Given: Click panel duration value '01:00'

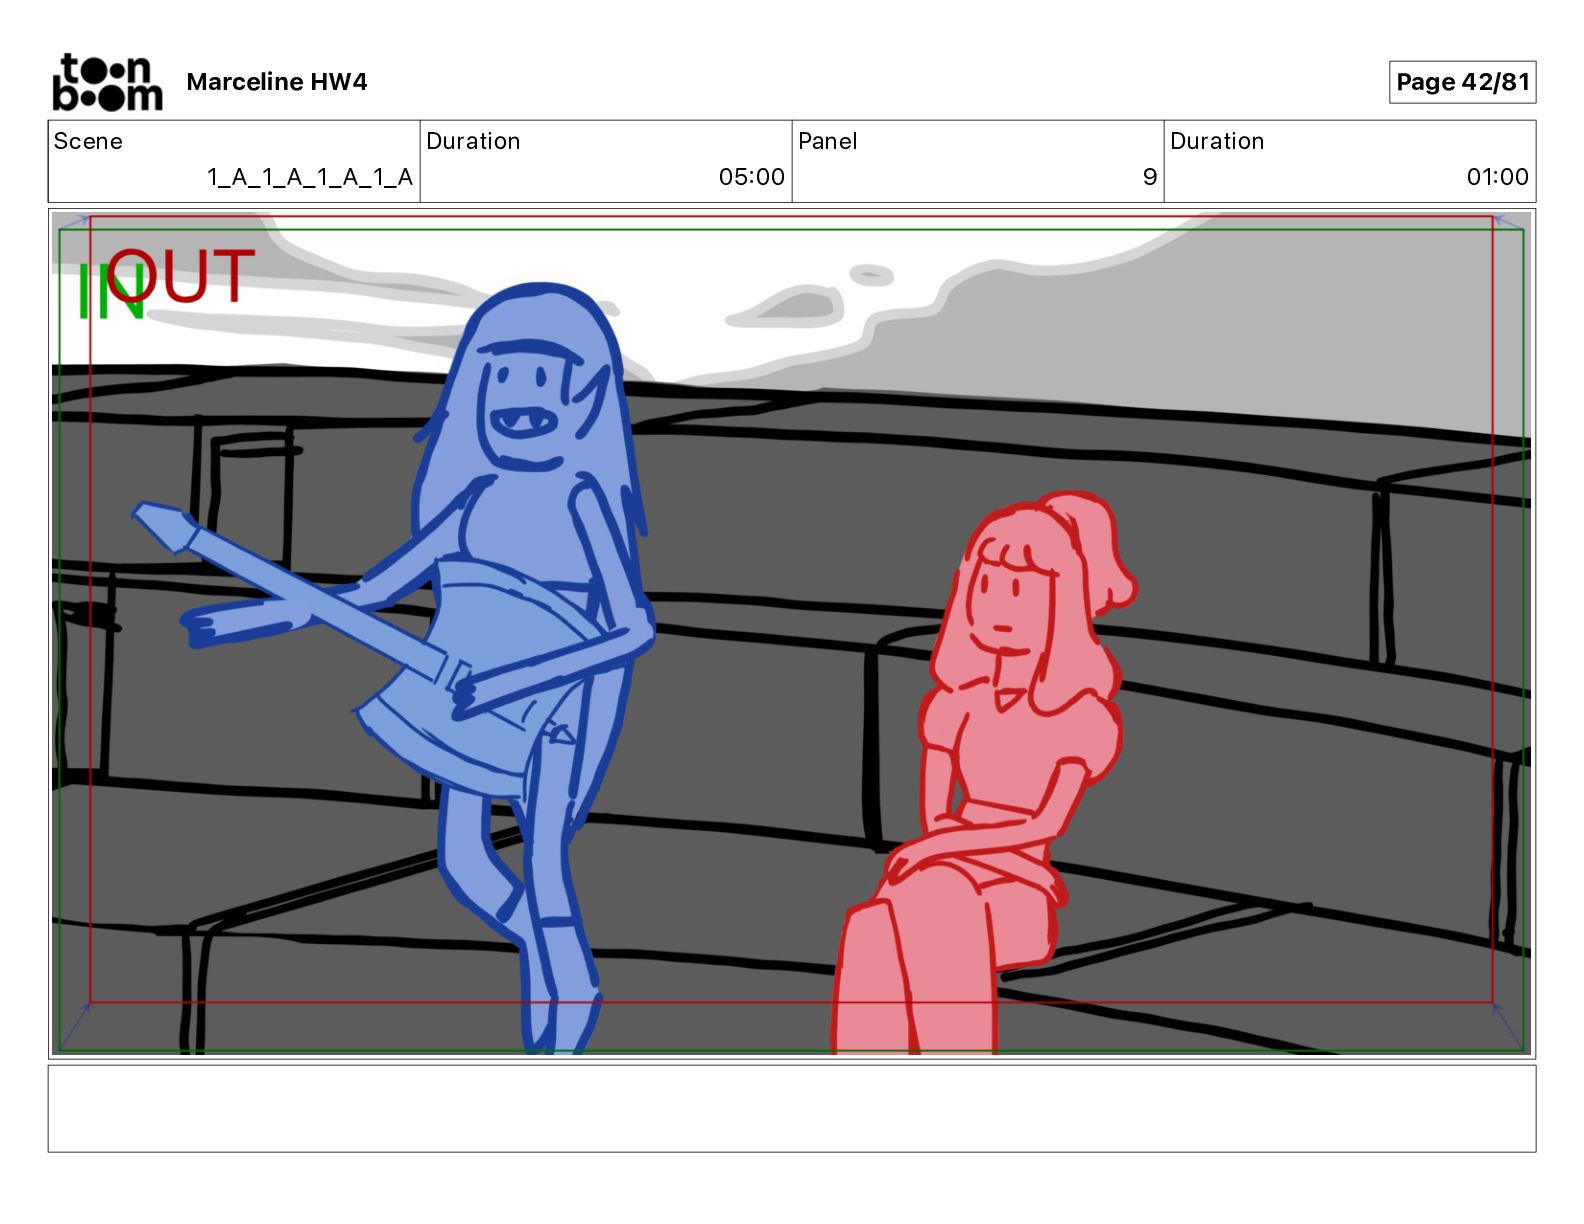Looking at the screenshot, I should [x=1497, y=177].
